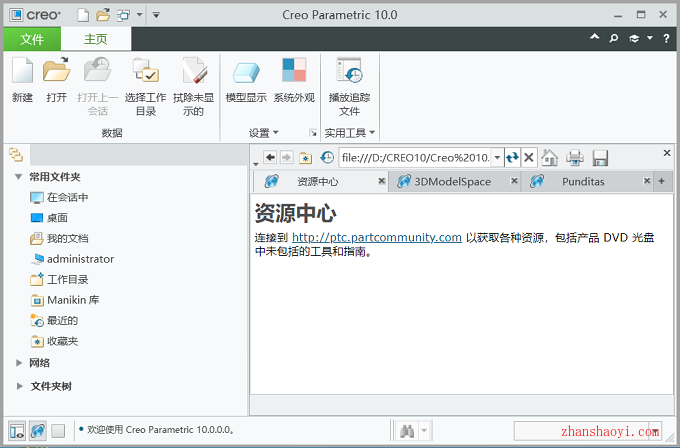Viewport: 680px width, 448px height.
Task: Click 拭除未显示的 erase icon
Action: [x=193, y=87]
